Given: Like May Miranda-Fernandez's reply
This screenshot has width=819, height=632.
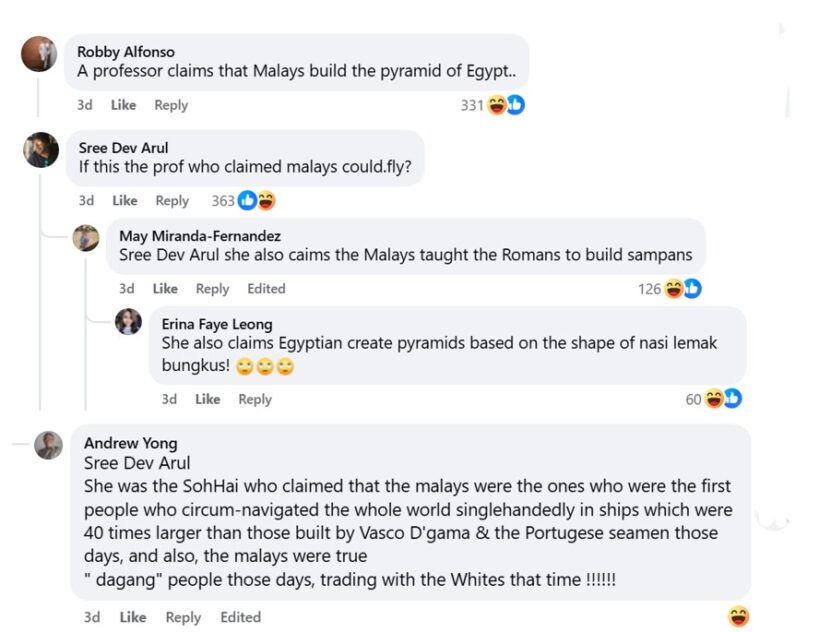Looking at the screenshot, I should pyautogui.click(x=165, y=289).
